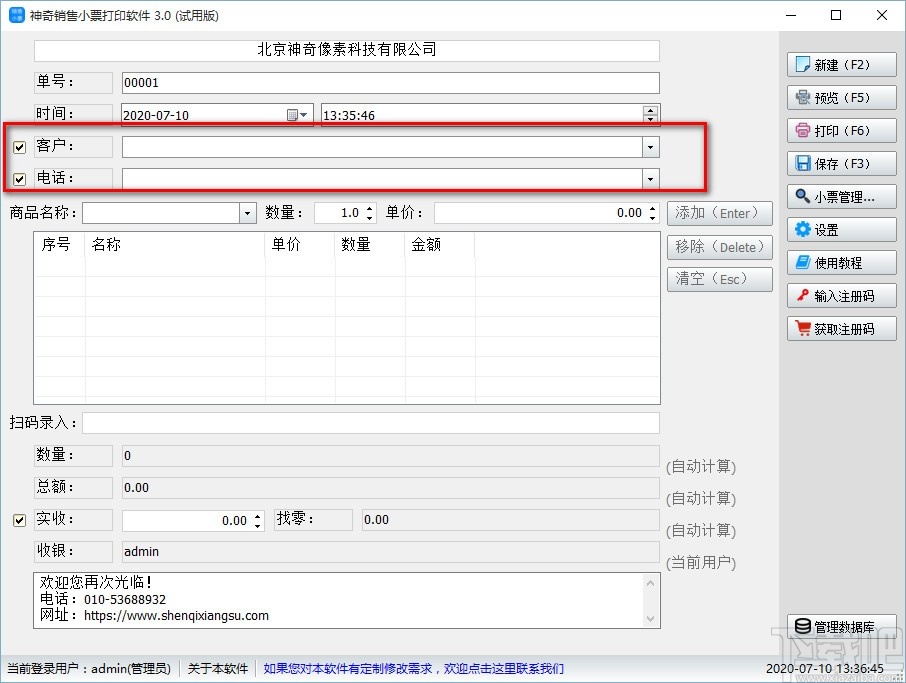Click the 单价 price spinner arrows
This screenshot has height=683, width=906.
652,213
